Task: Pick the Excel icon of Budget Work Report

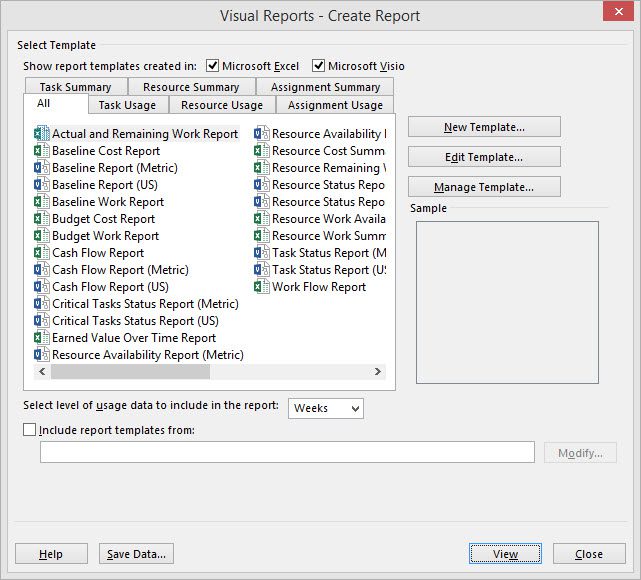Action: (42, 236)
